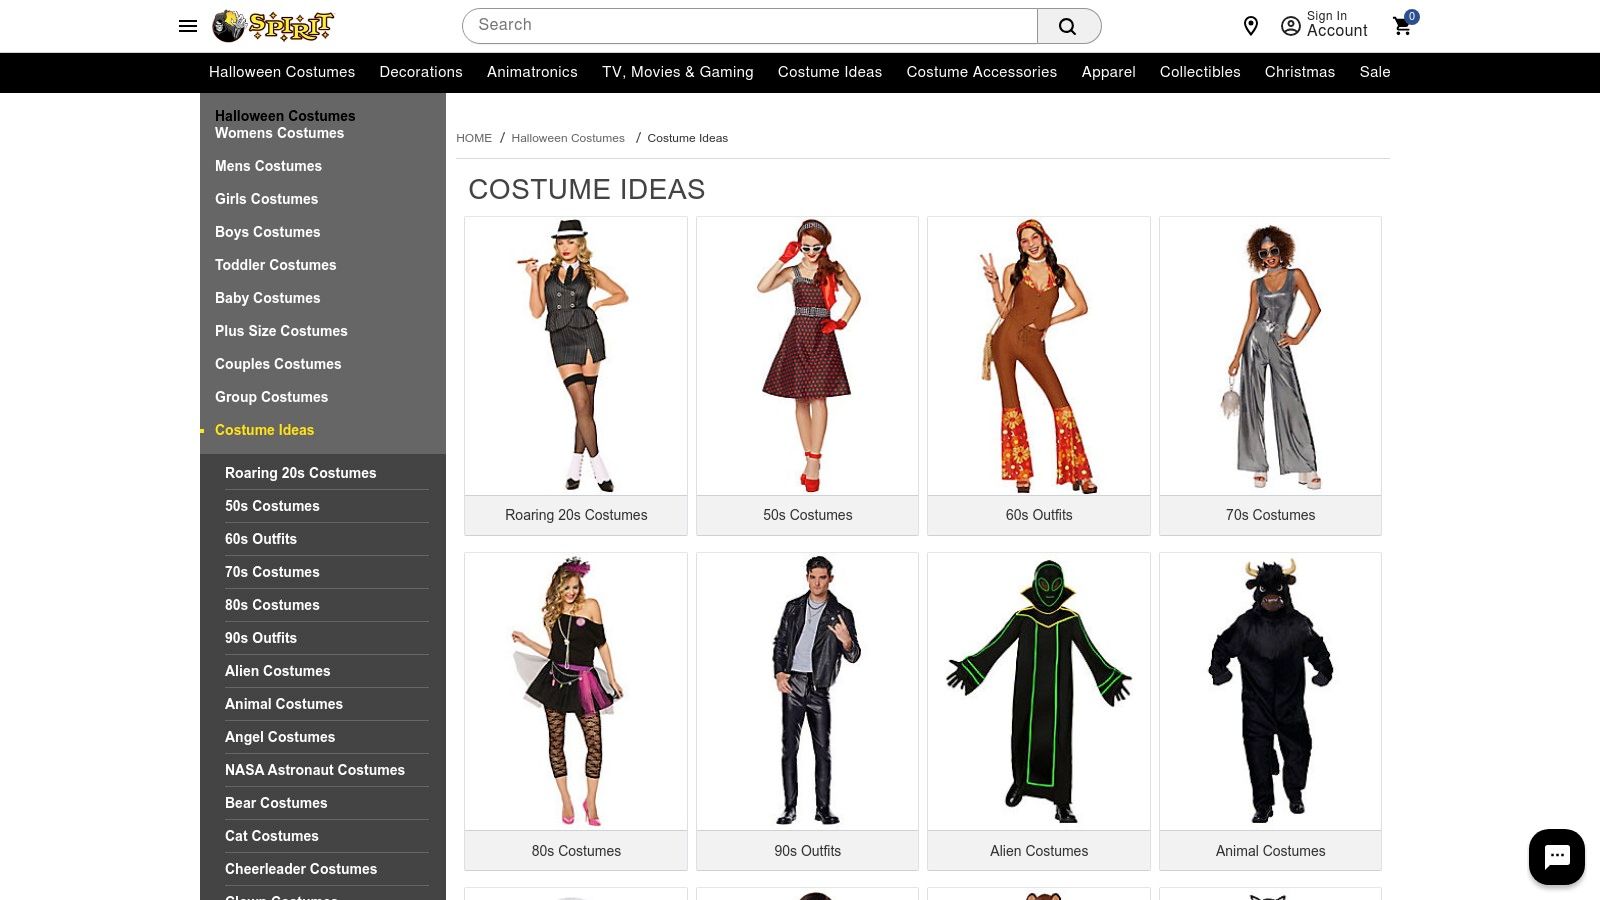Open the Christmas nav menu
The height and width of the screenshot is (900, 1600).
tap(1300, 72)
